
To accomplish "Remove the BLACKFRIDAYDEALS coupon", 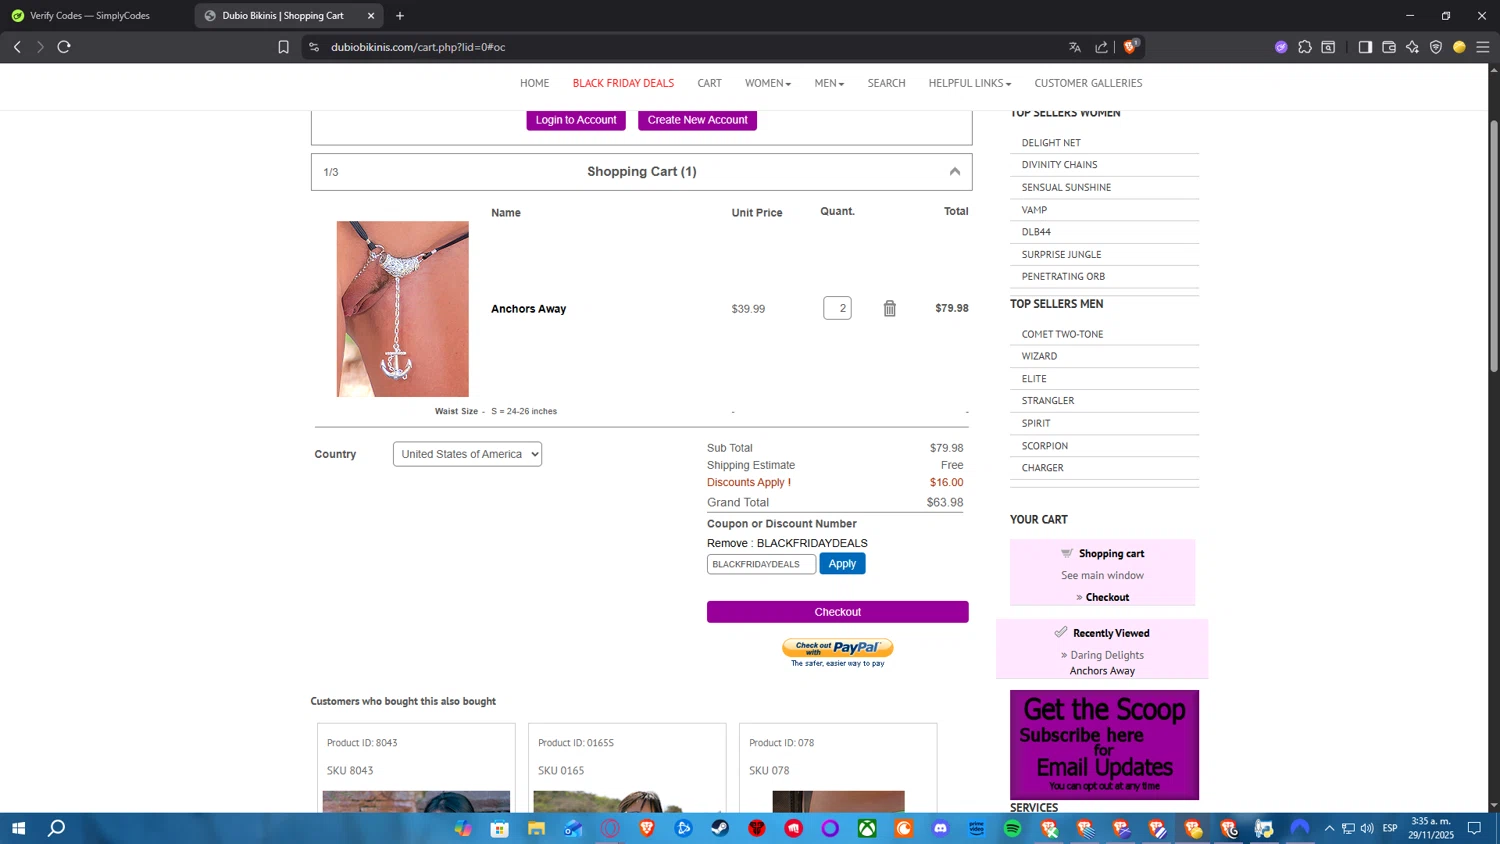I will (787, 543).
